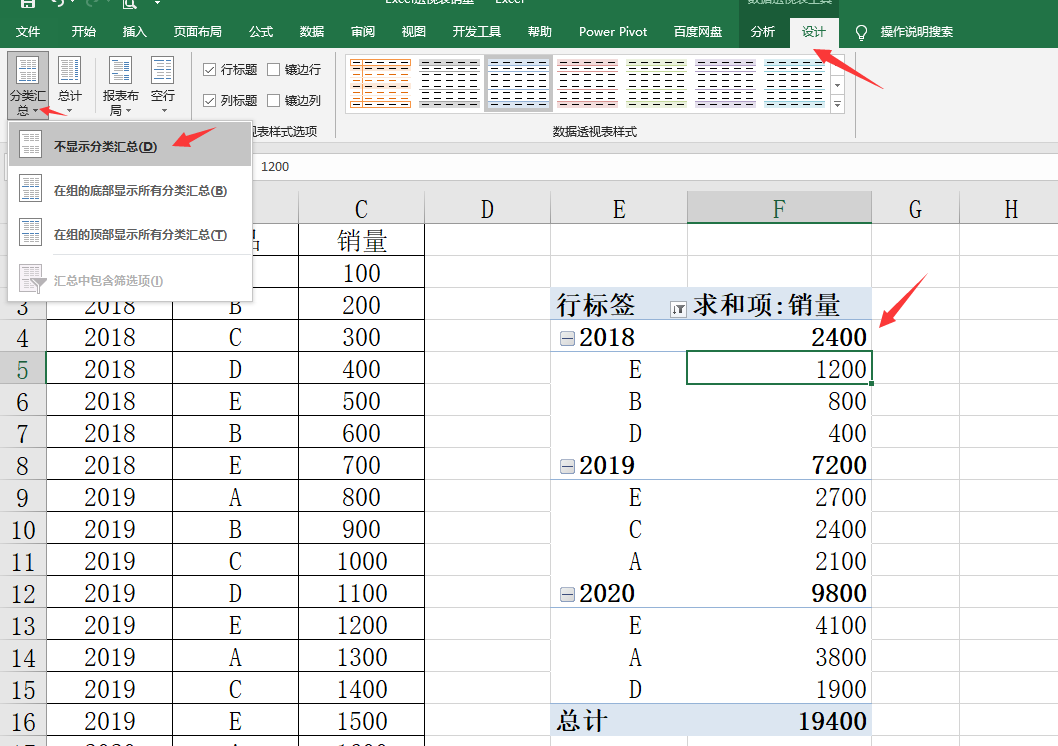Switch to the 帮助 ribbon tab
The width and height of the screenshot is (1058, 746).
(540, 32)
